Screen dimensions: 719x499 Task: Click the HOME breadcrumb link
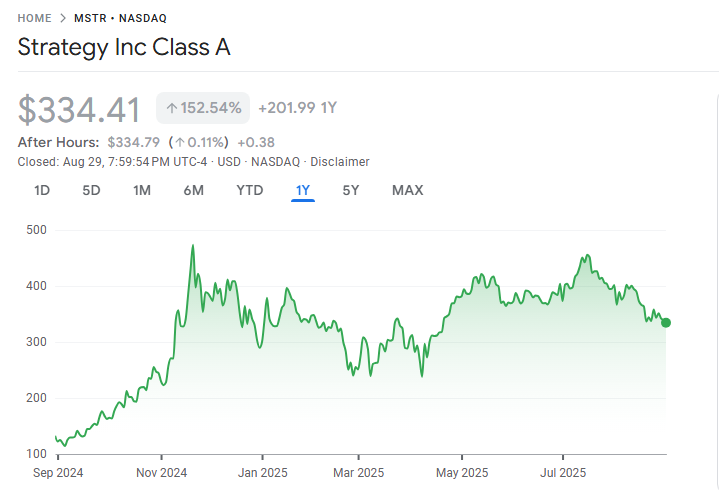tap(34, 18)
